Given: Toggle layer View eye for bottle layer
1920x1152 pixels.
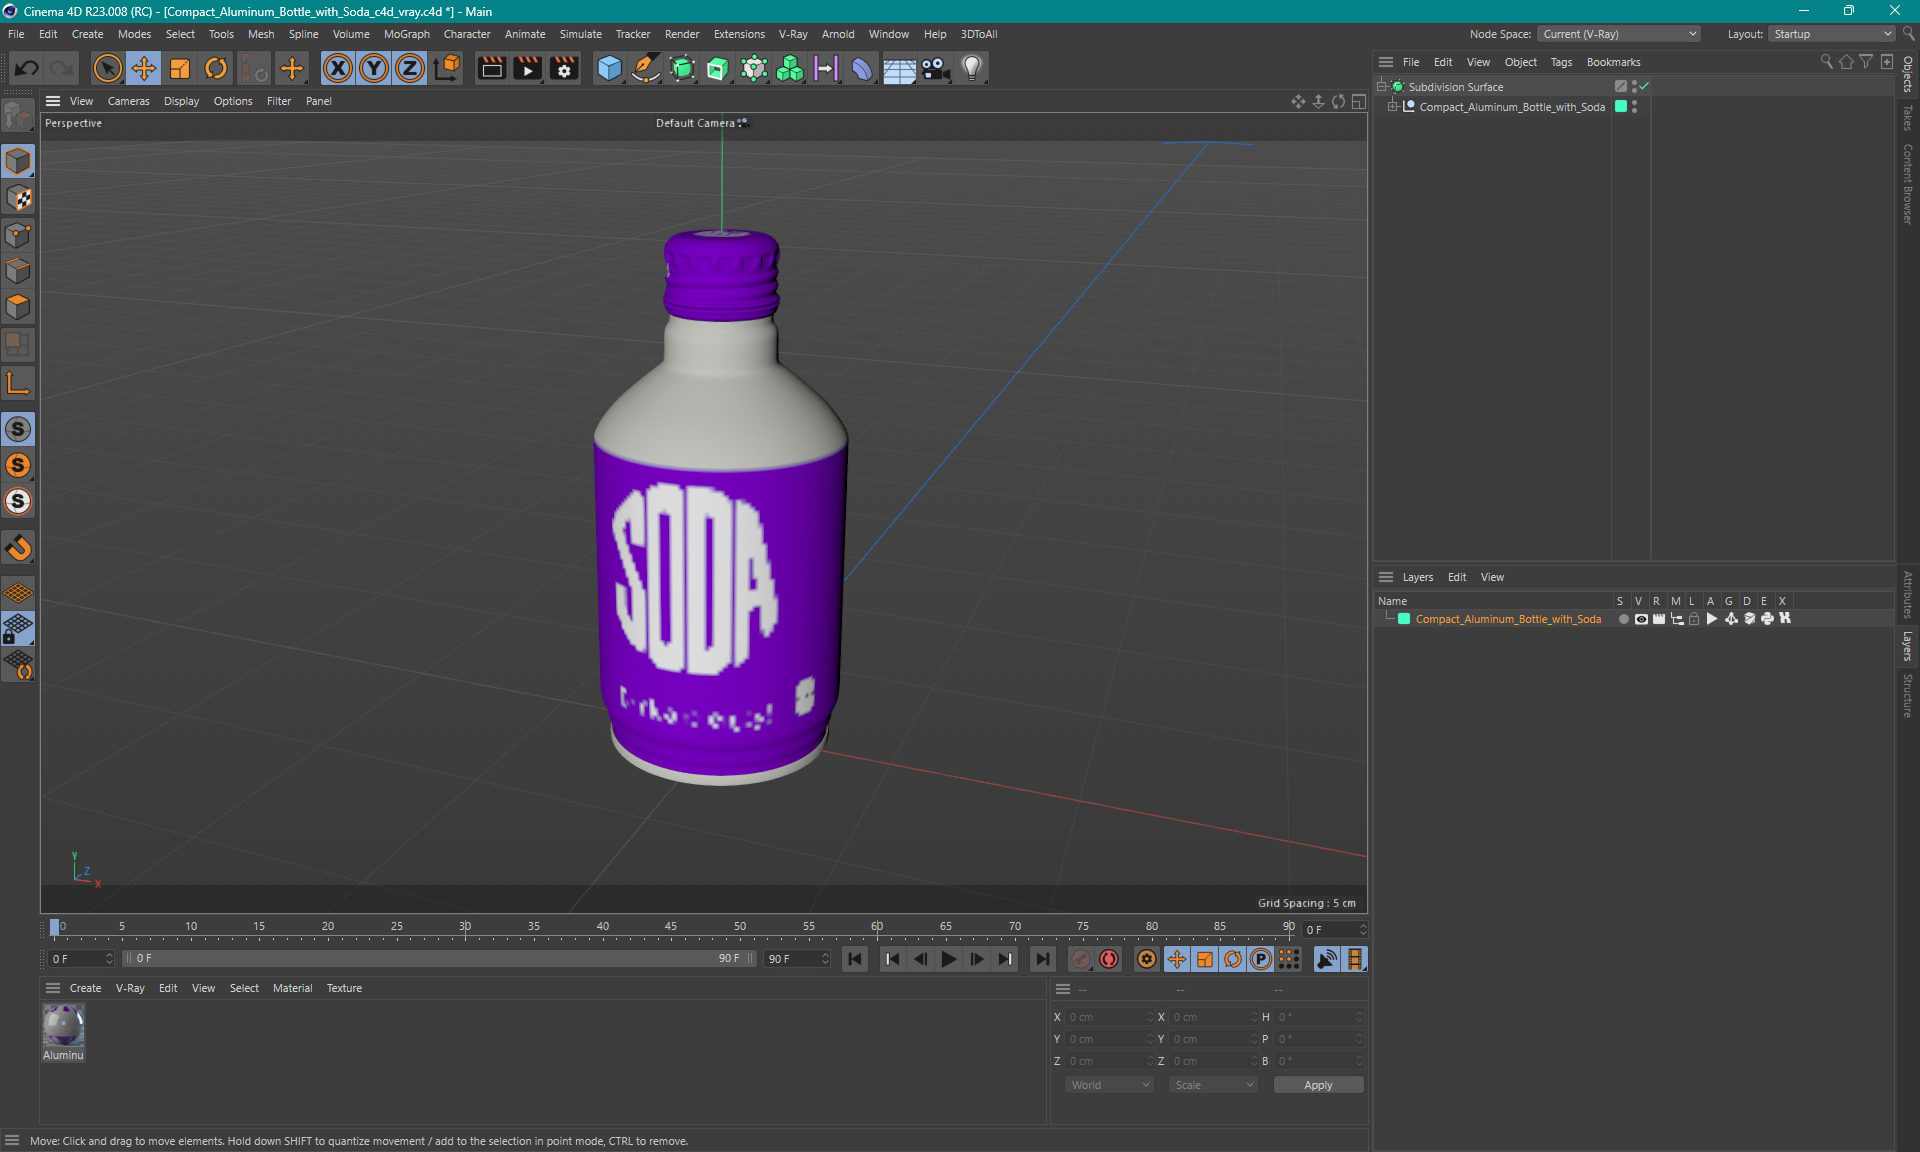Looking at the screenshot, I should (x=1641, y=619).
